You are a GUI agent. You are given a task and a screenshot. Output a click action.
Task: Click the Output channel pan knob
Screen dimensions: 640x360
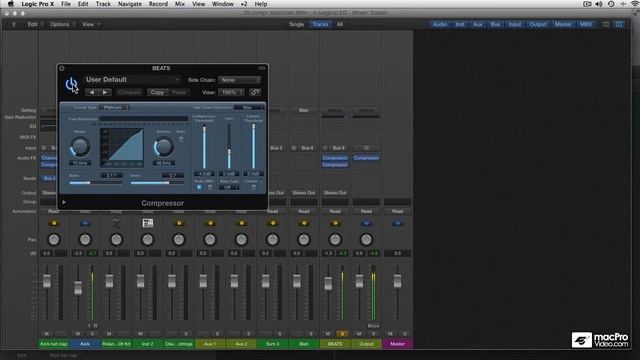[x=366, y=240]
